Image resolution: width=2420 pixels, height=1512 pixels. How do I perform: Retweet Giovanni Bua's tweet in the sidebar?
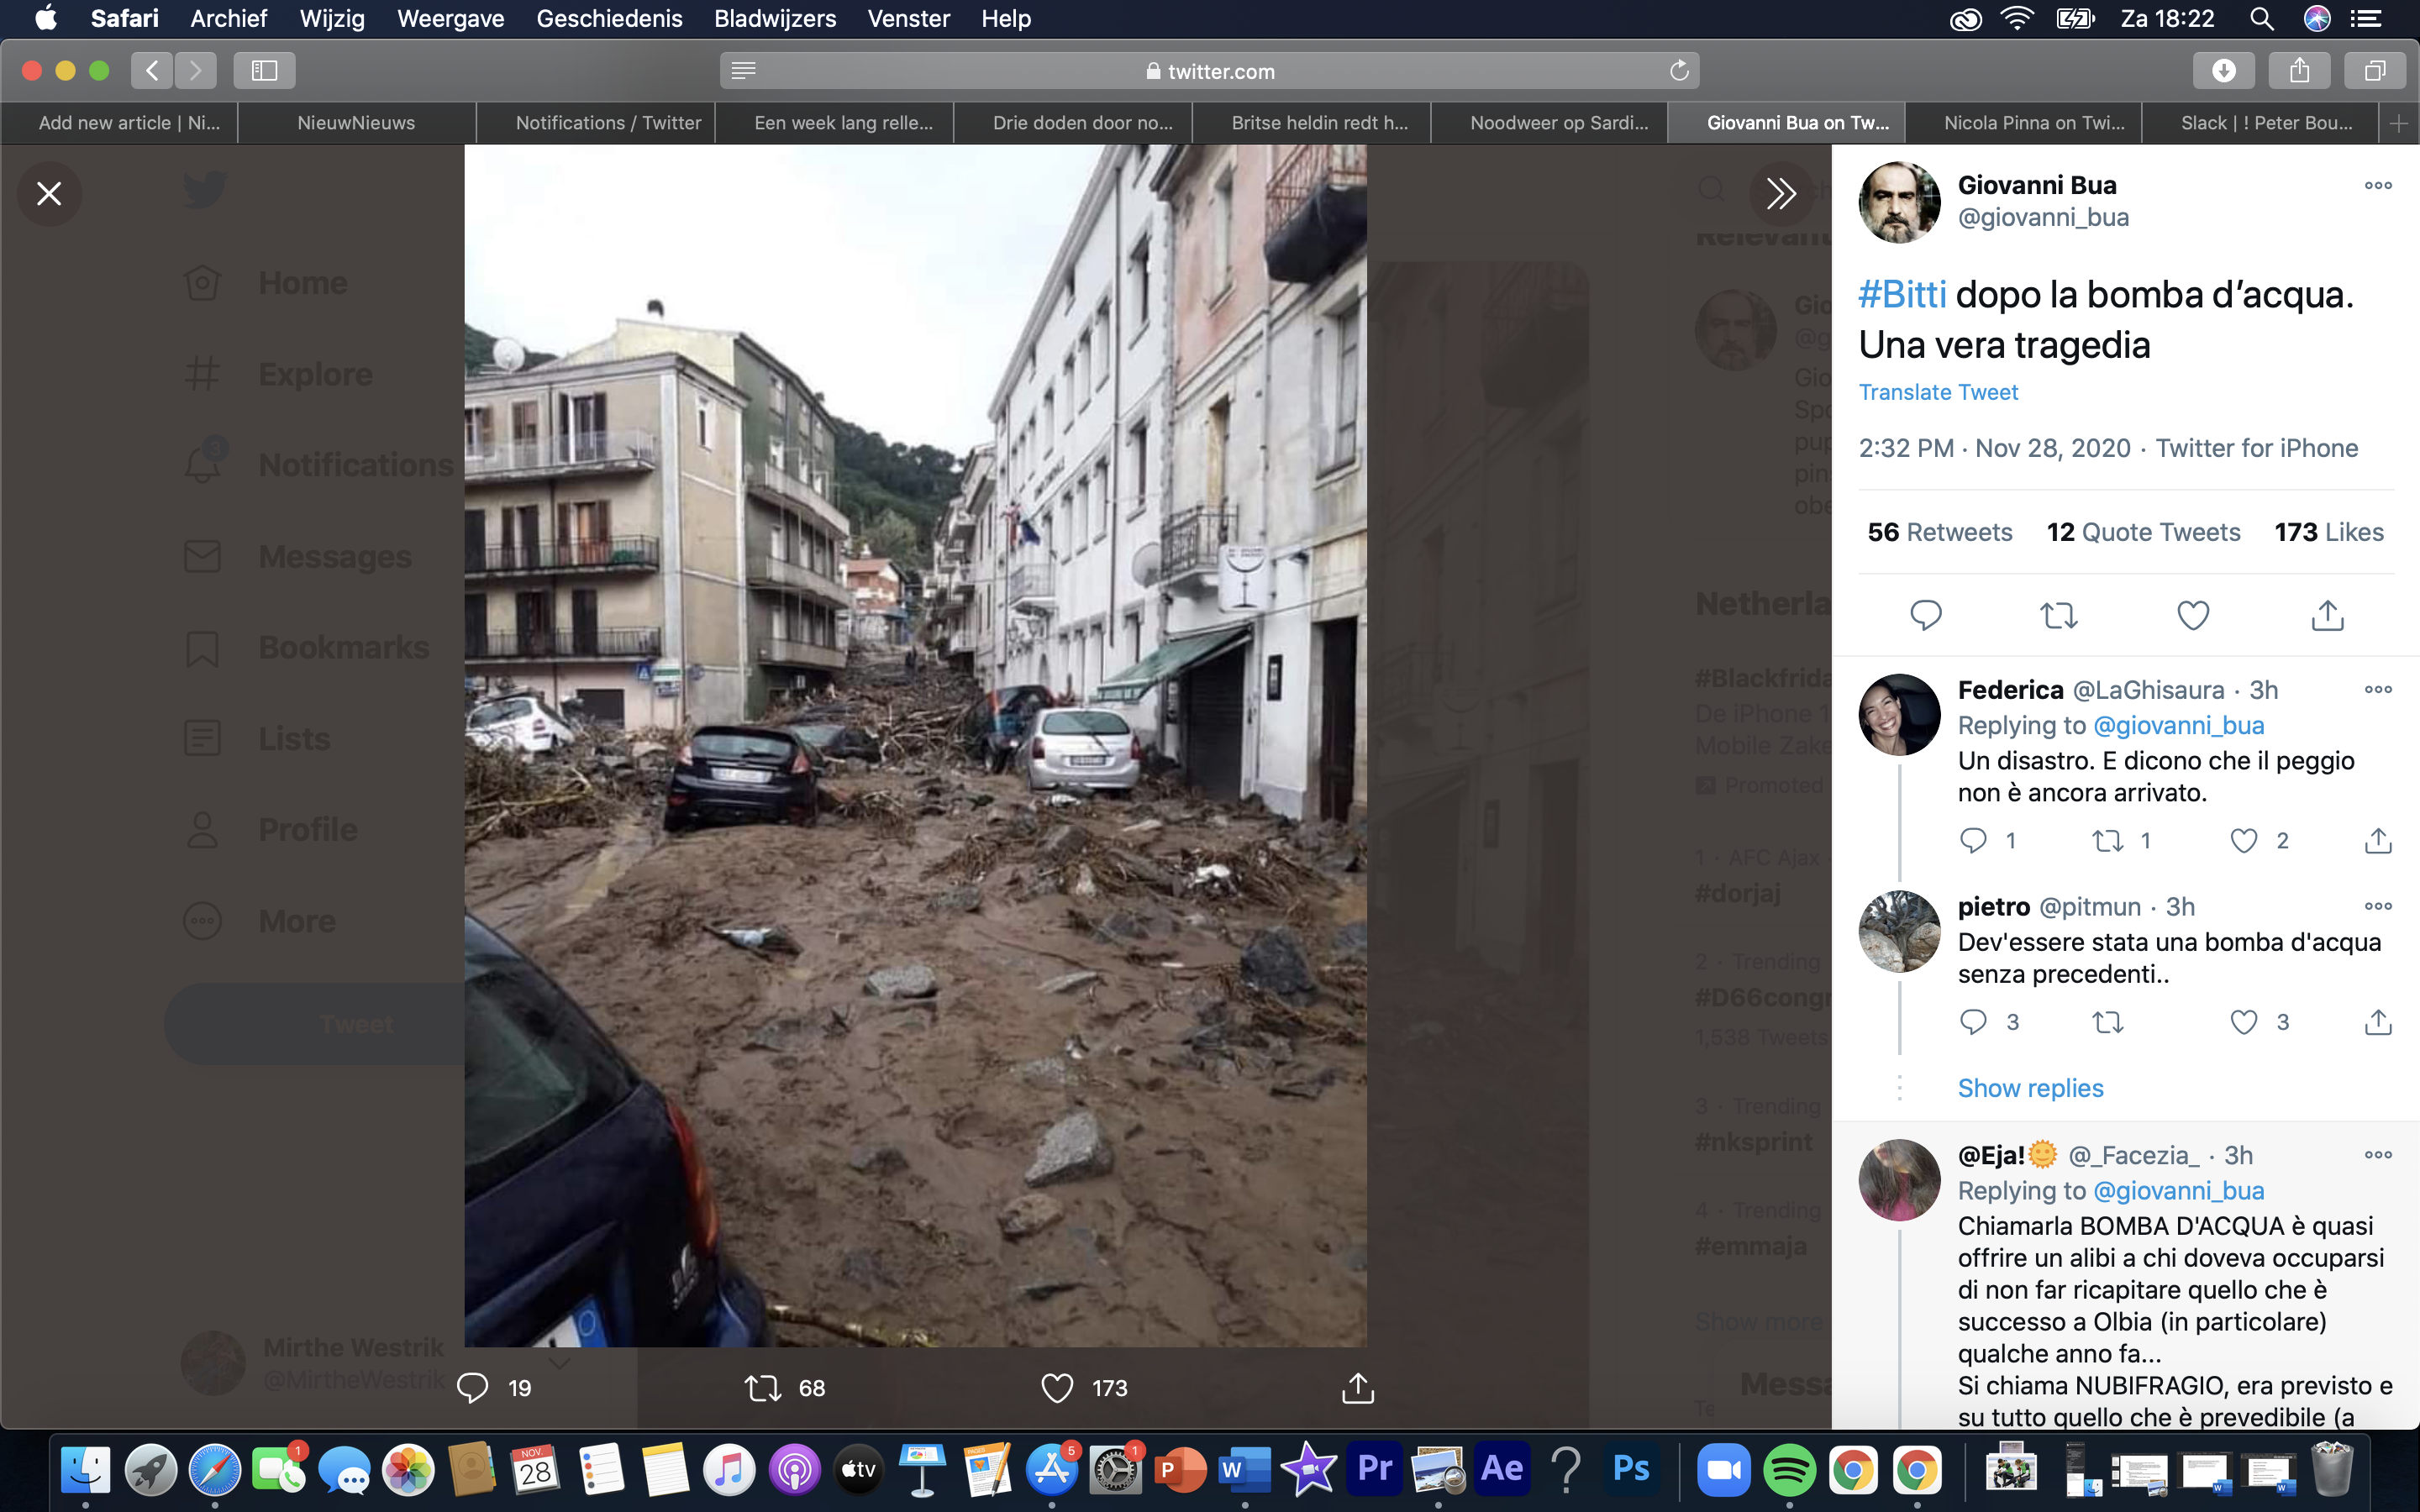point(2058,615)
